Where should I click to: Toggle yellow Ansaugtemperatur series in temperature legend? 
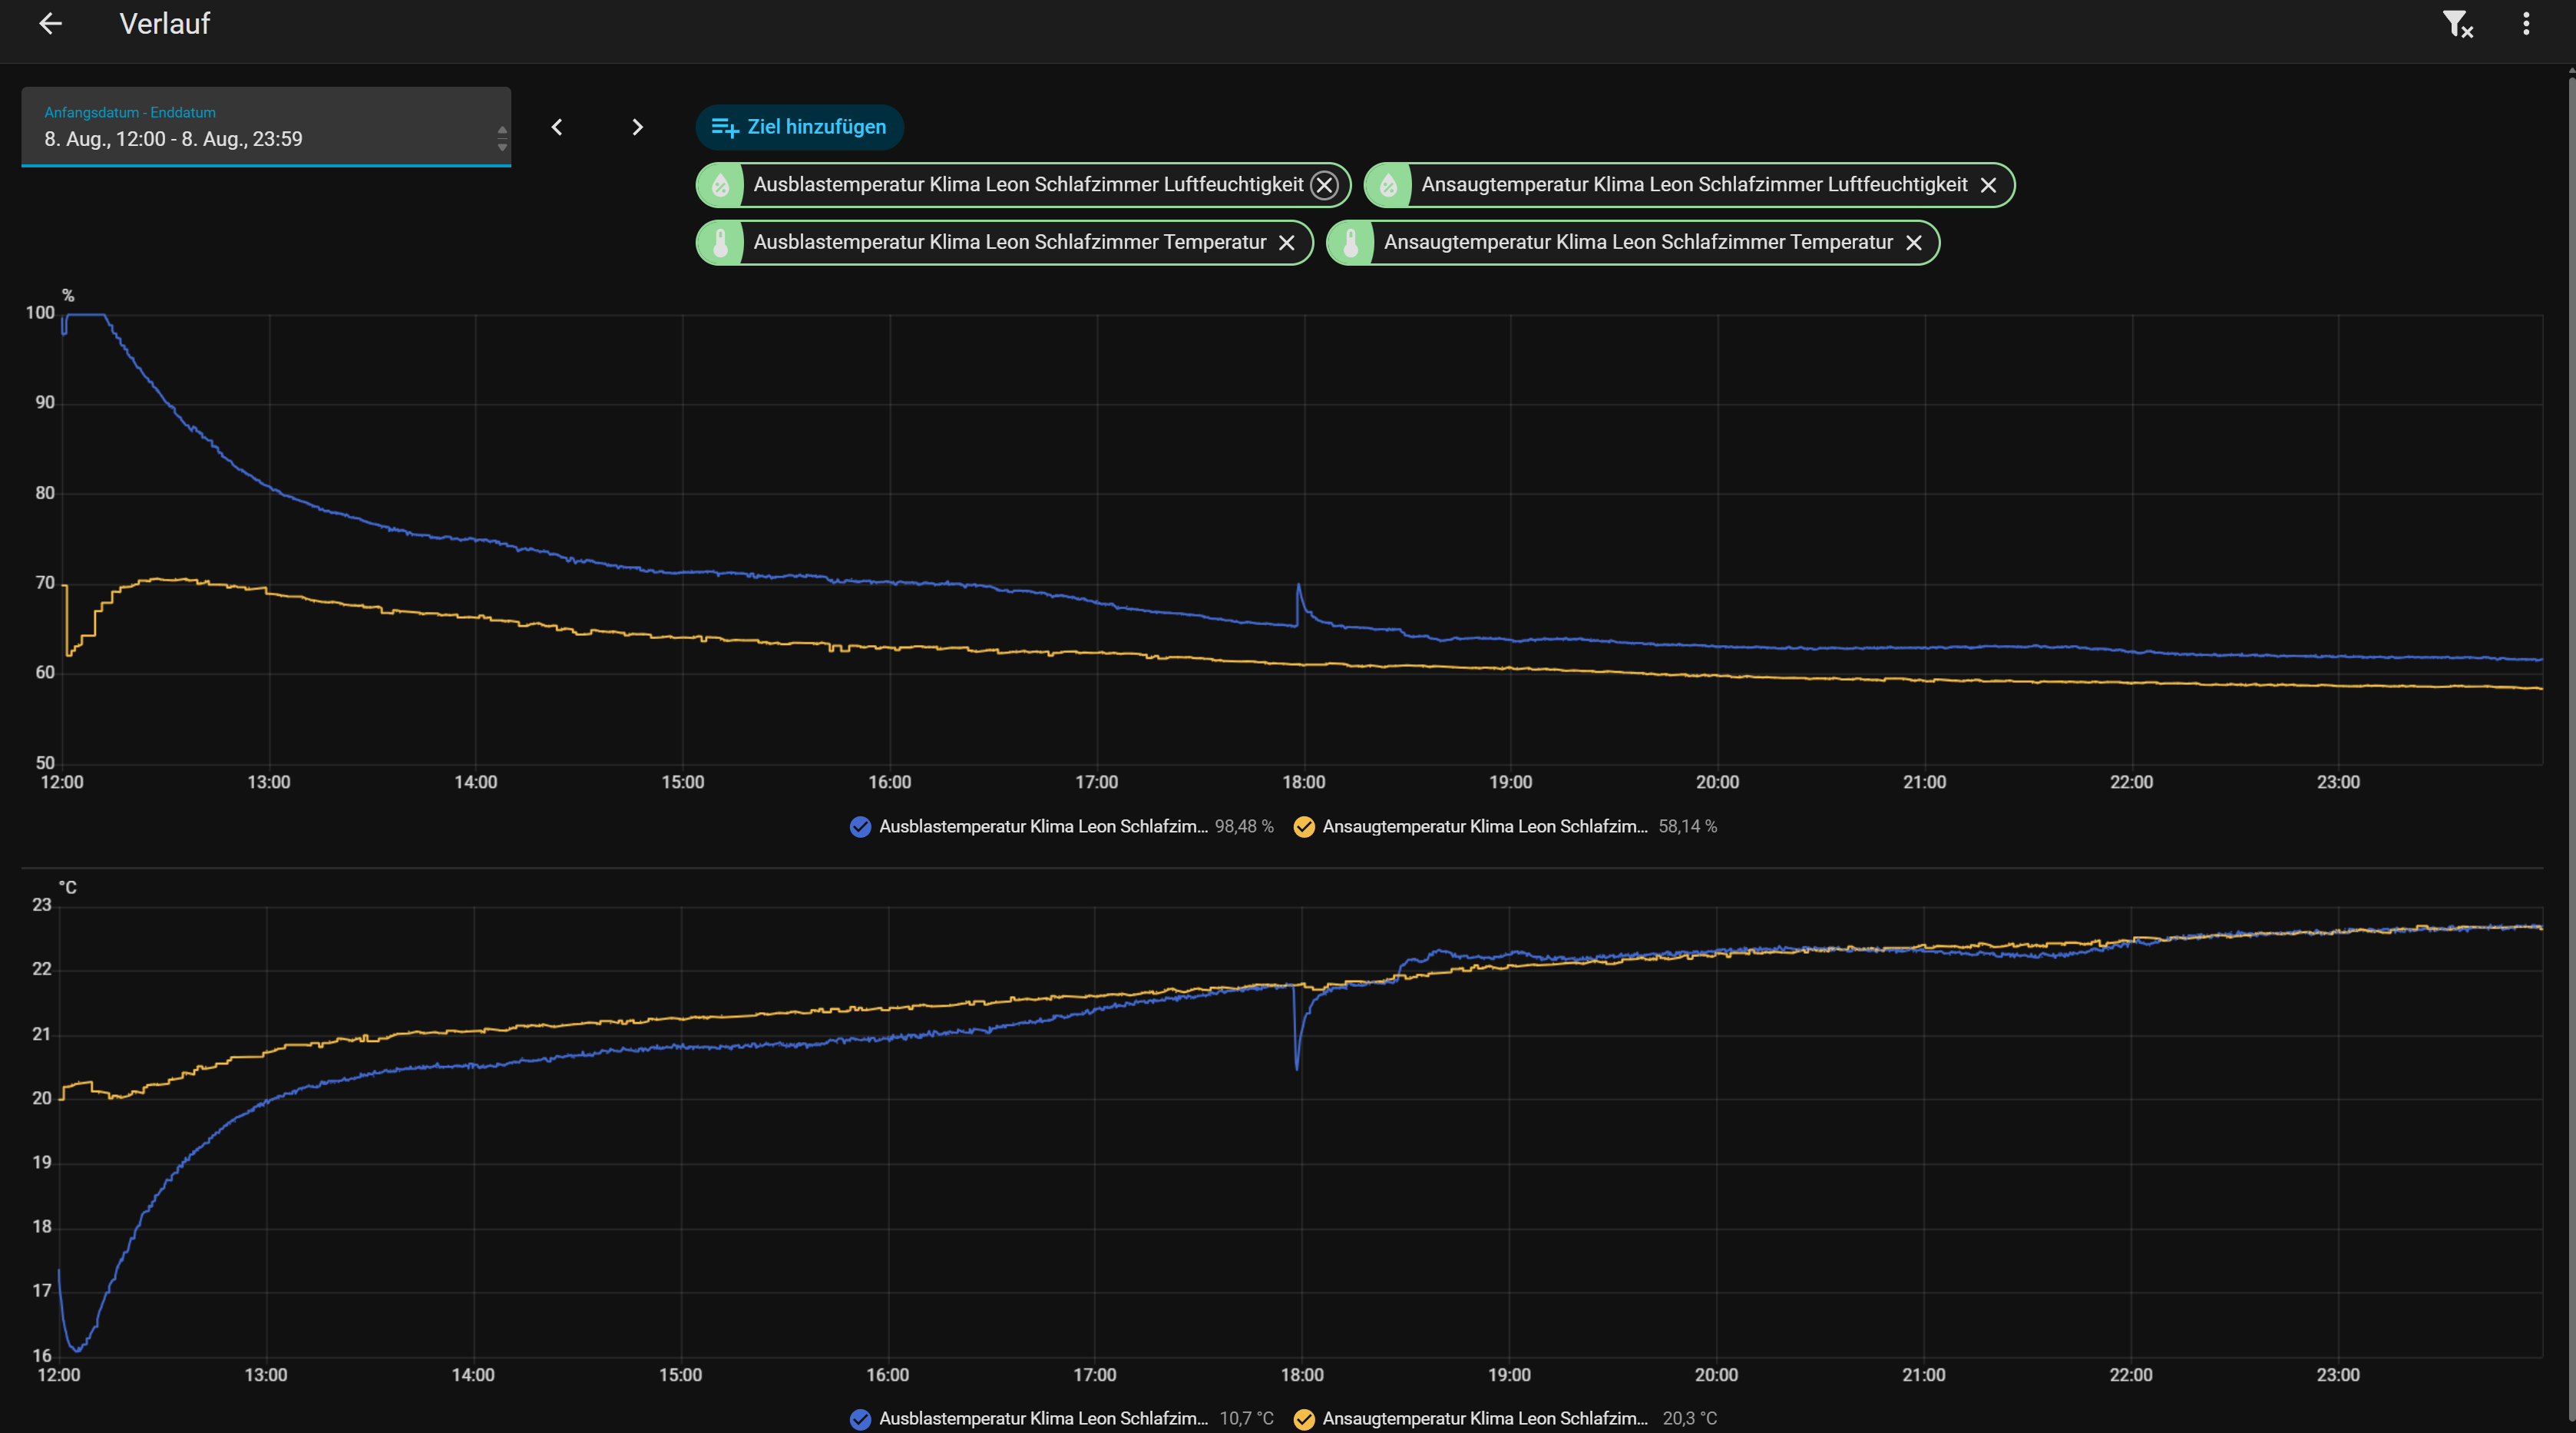(x=1304, y=1419)
